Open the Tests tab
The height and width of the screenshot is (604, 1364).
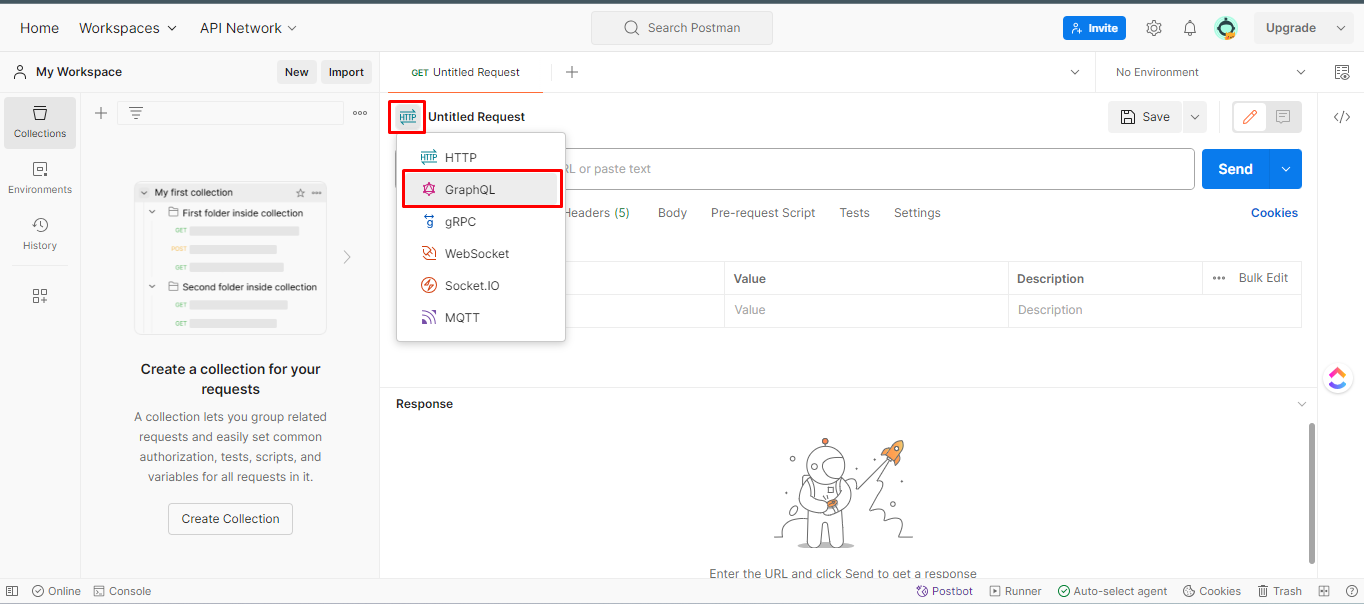pyautogui.click(x=854, y=213)
